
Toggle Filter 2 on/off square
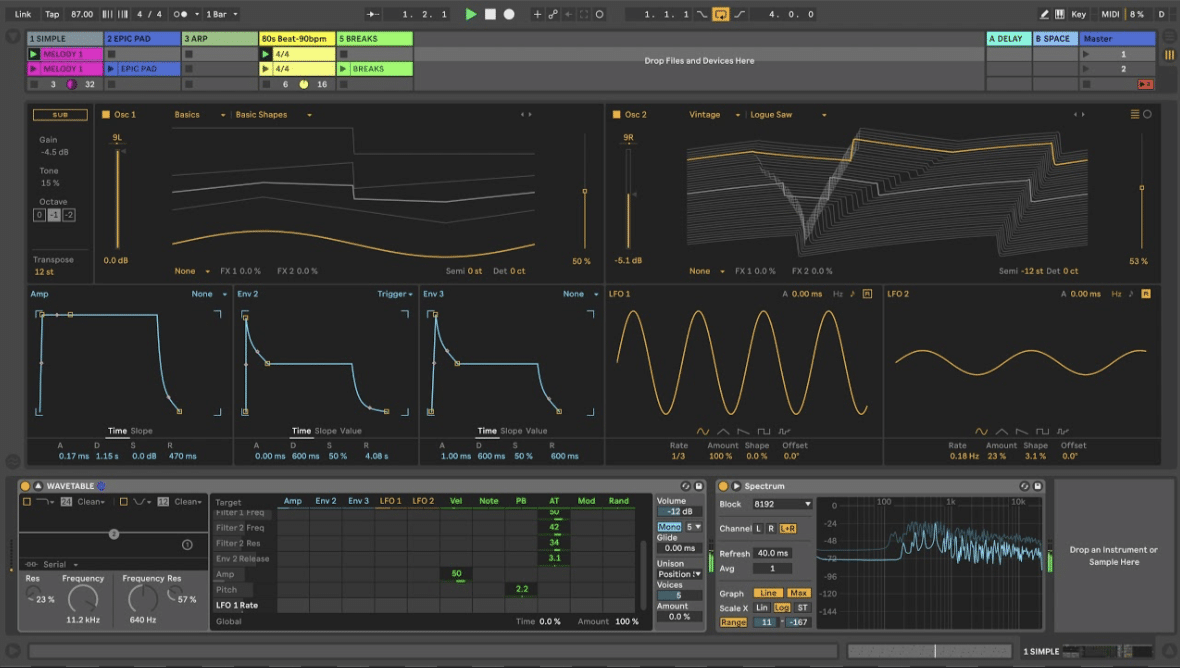[123, 502]
